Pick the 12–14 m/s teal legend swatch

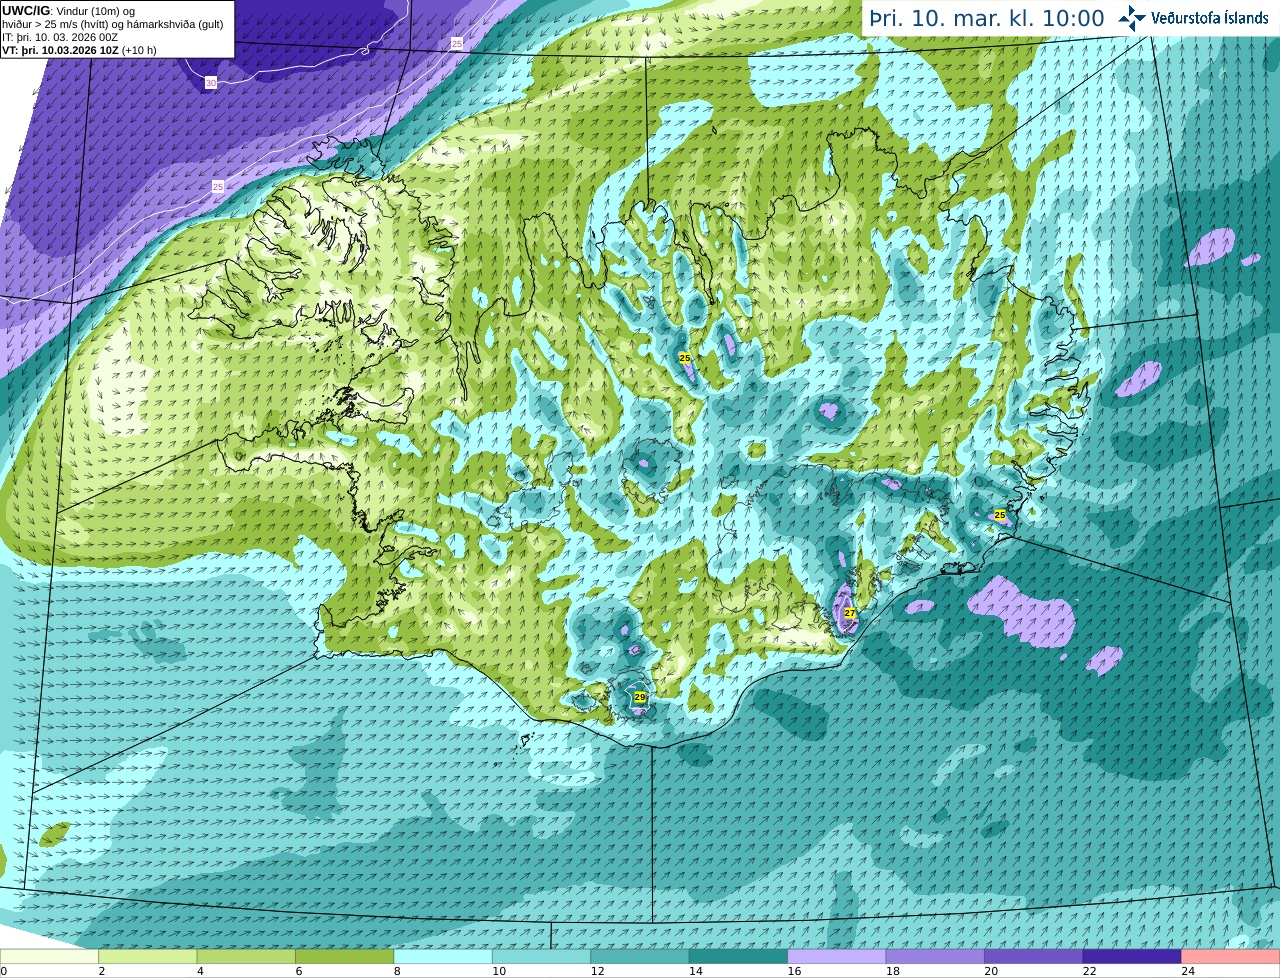[x=640, y=957]
